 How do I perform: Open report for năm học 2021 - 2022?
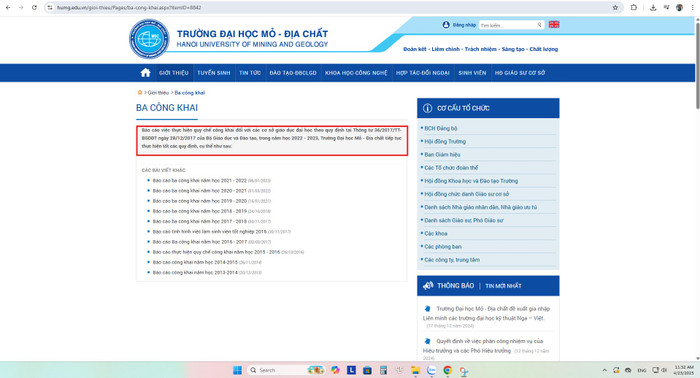[200, 180]
